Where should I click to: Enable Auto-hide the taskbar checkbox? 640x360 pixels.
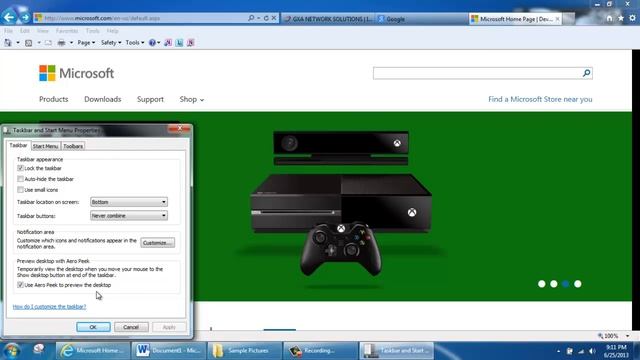tap(20, 179)
